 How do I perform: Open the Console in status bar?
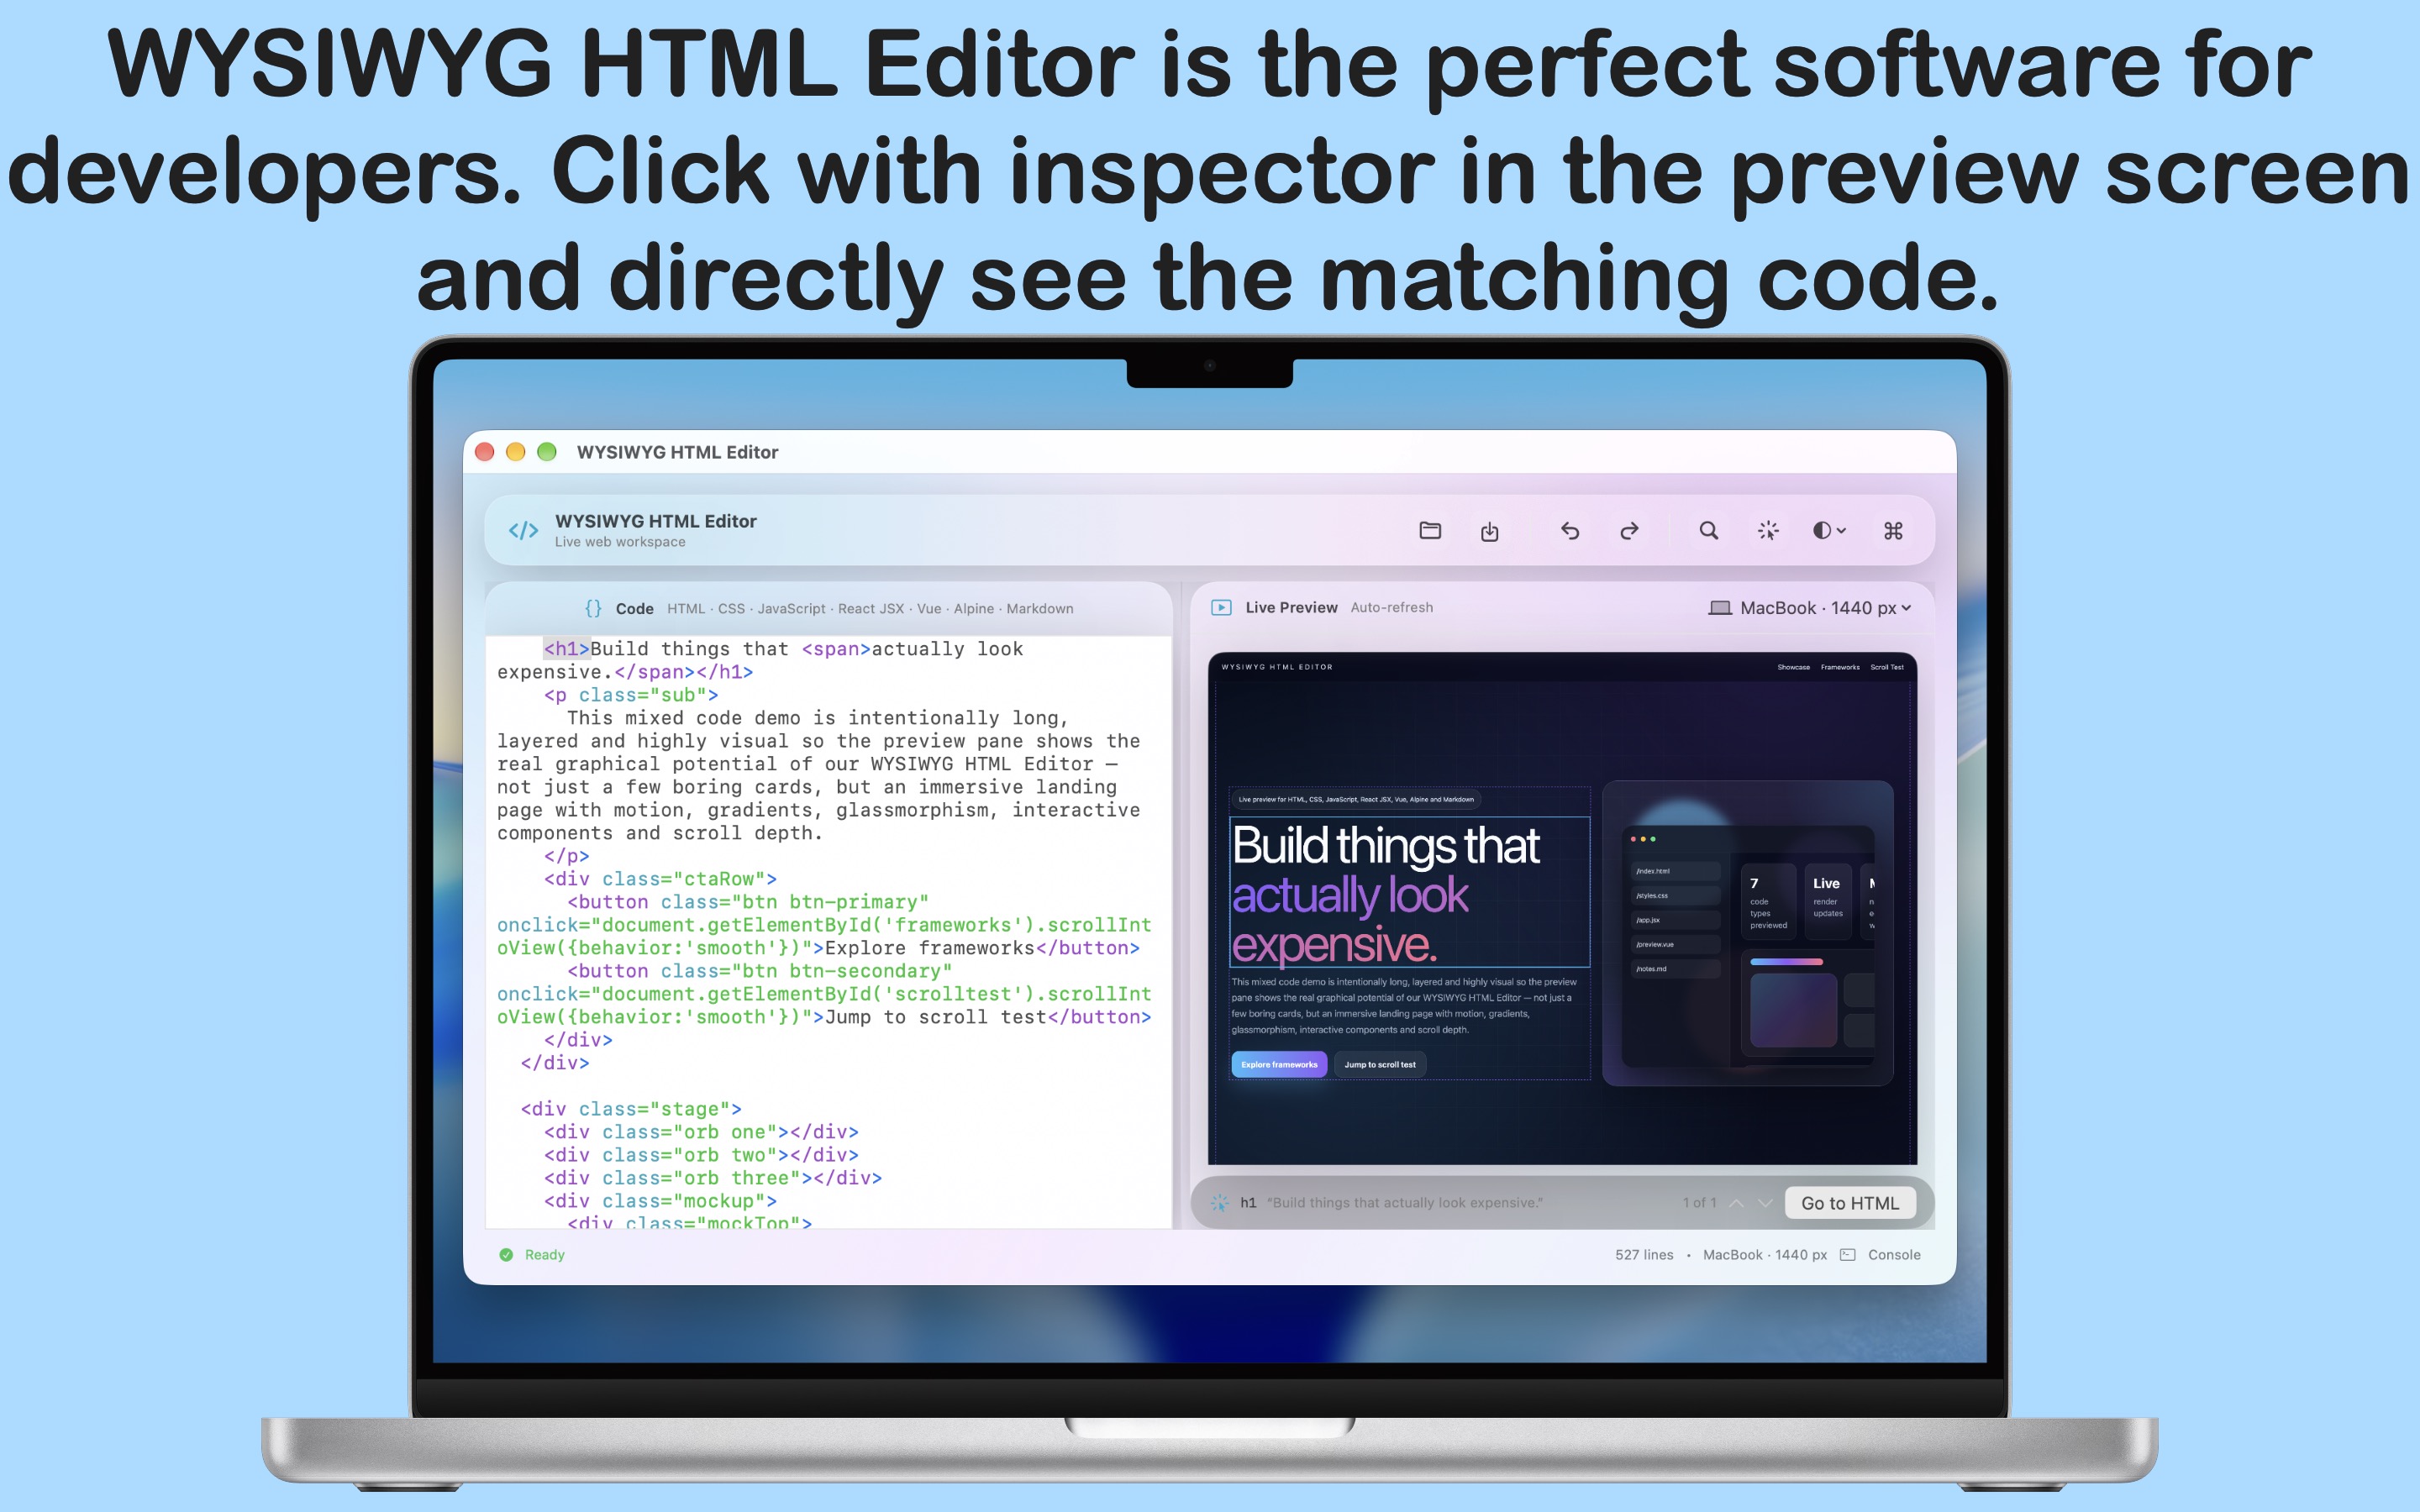[1894, 1255]
